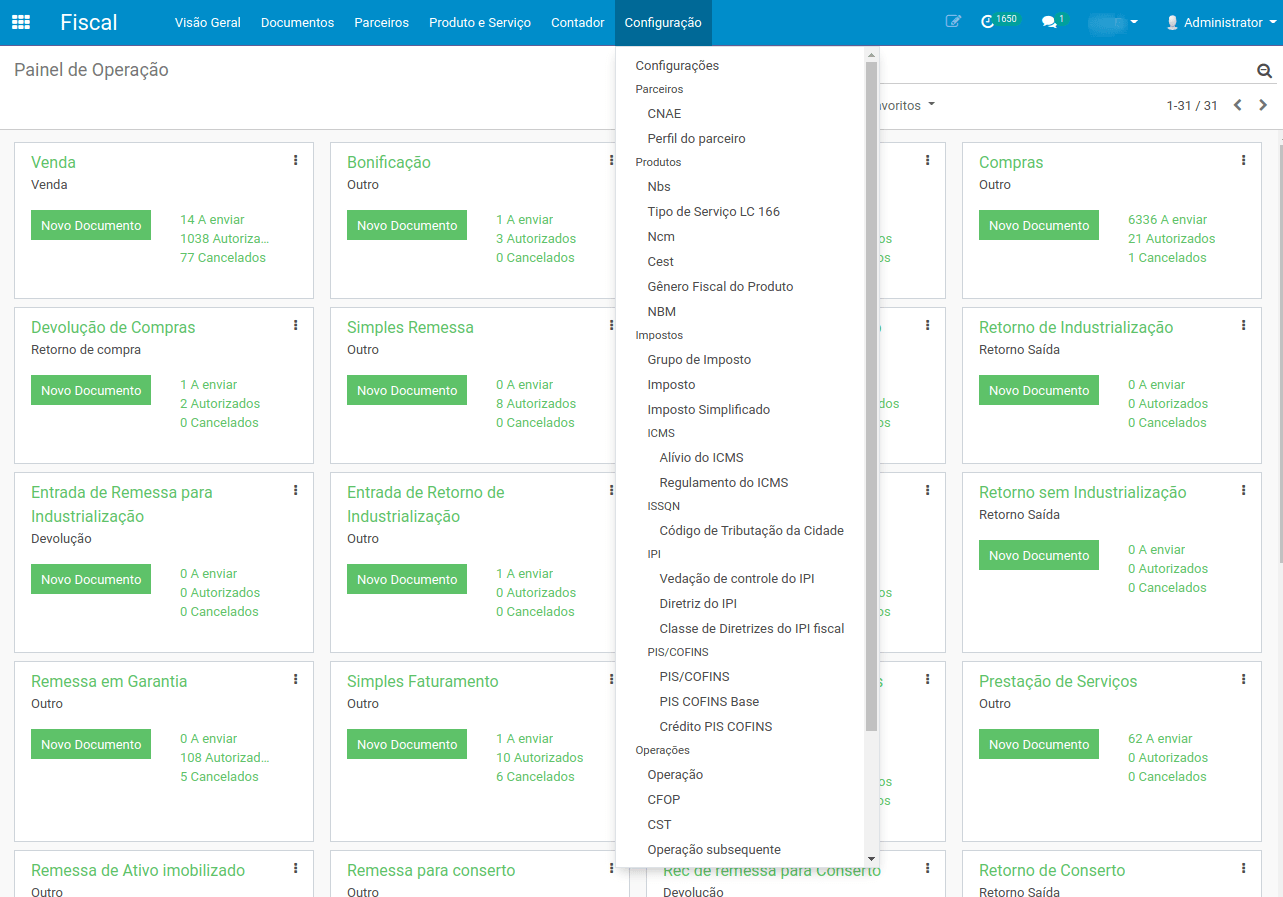Open kebab menu on Prestação de Serviços card
Viewport: 1283px width, 897px height.
pyautogui.click(x=1243, y=679)
